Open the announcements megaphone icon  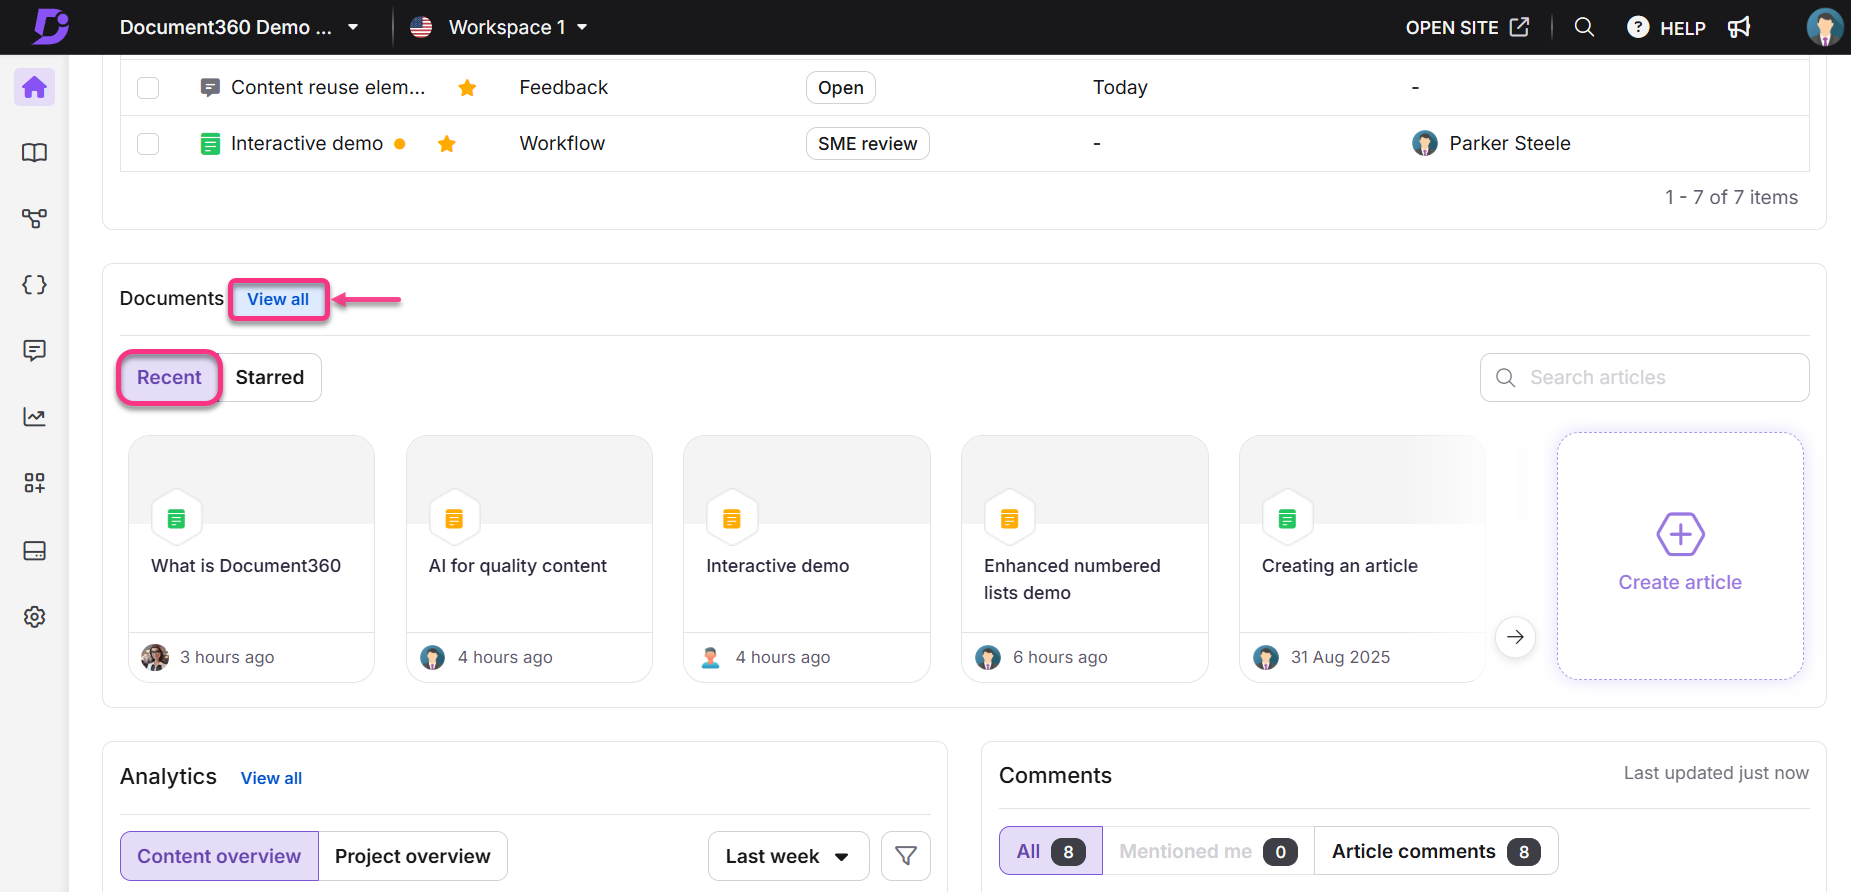[x=1739, y=27]
